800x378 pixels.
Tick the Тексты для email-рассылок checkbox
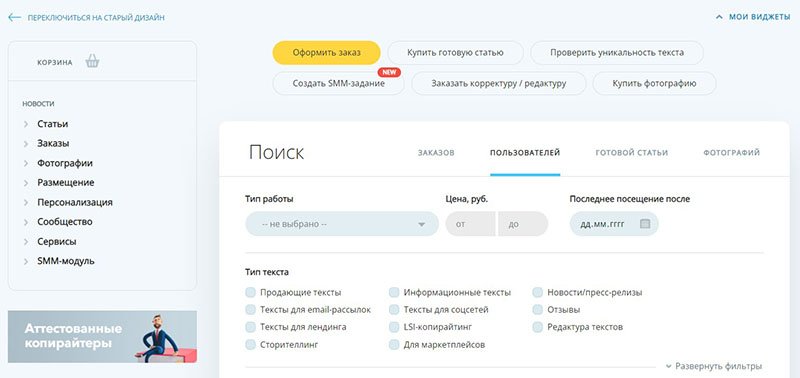click(x=251, y=310)
